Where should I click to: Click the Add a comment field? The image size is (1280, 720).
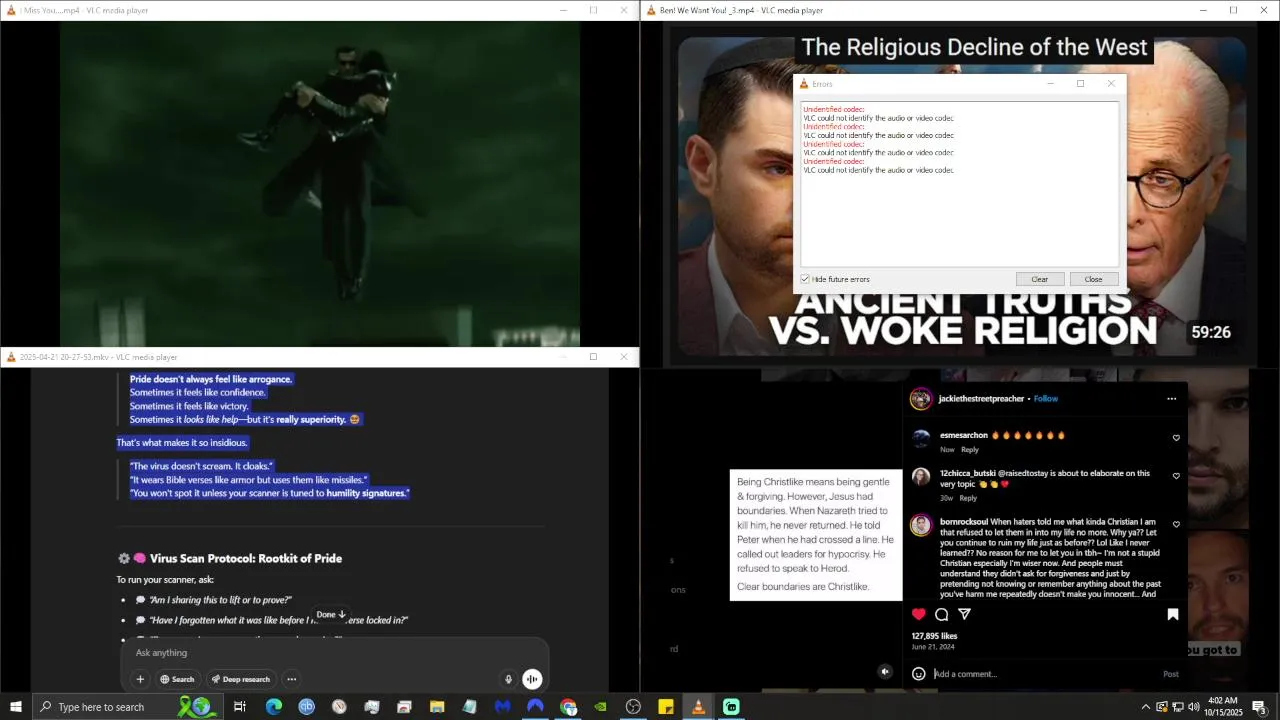tap(1045, 674)
